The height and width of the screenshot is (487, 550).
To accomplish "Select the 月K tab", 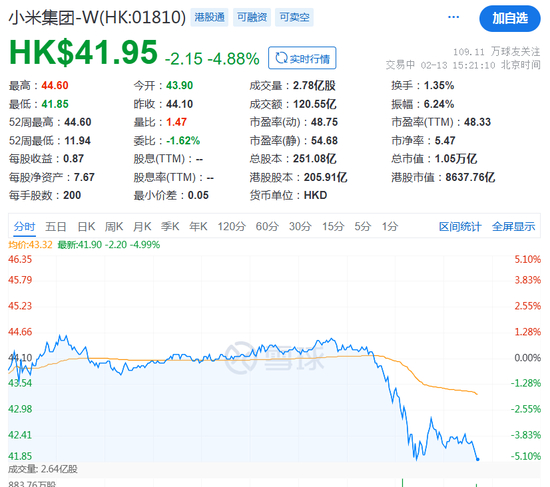I will [x=142, y=226].
